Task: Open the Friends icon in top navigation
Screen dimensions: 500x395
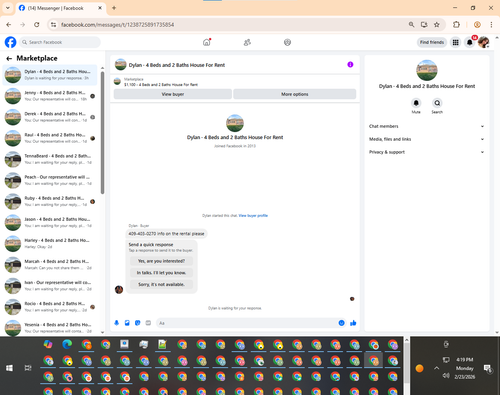Action: [x=247, y=42]
